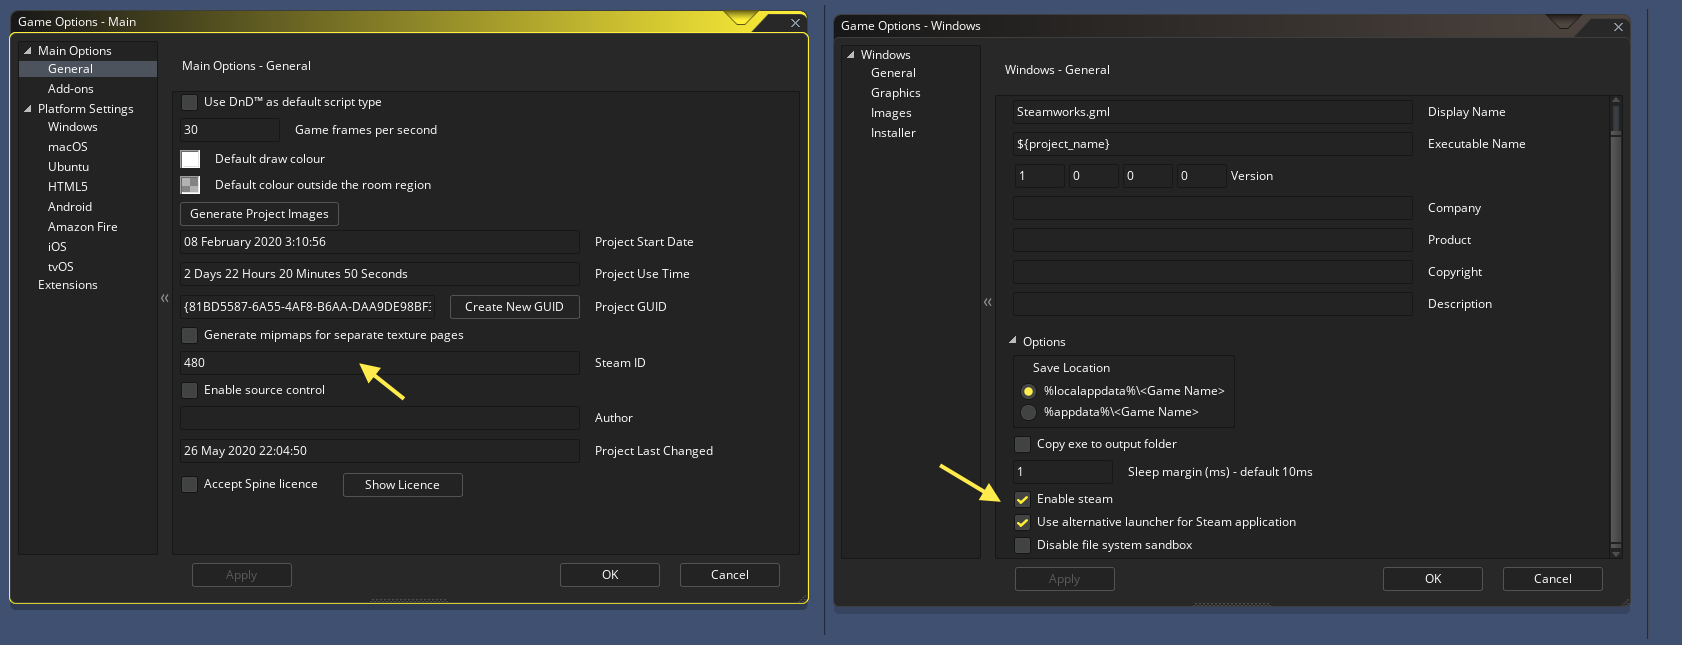Close the Game Options - Main window
This screenshot has width=1682, height=645.
point(795,23)
